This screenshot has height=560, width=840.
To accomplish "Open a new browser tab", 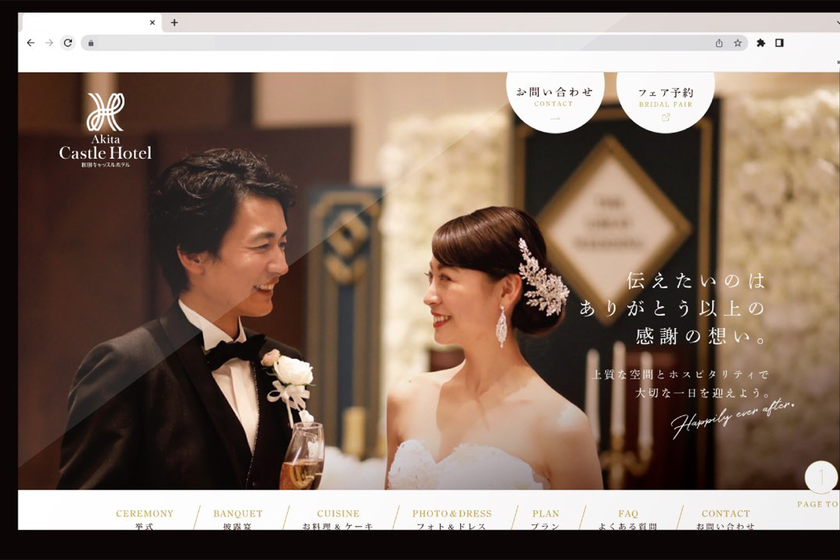I will pos(174,22).
